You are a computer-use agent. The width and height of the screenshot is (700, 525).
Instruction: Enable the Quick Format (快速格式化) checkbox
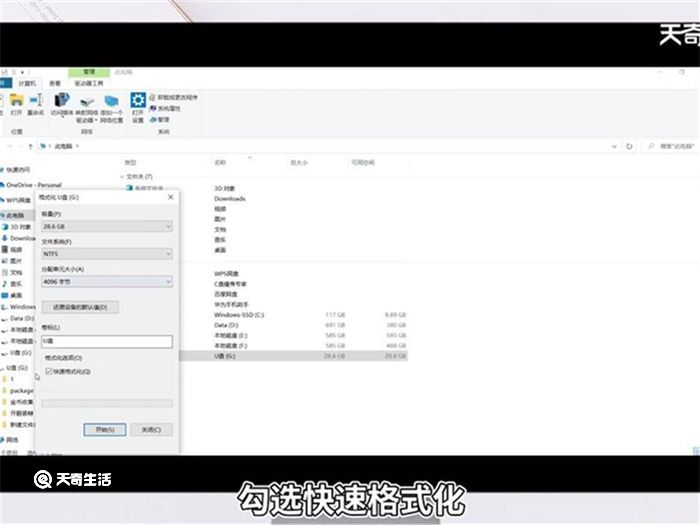(49, 371)
